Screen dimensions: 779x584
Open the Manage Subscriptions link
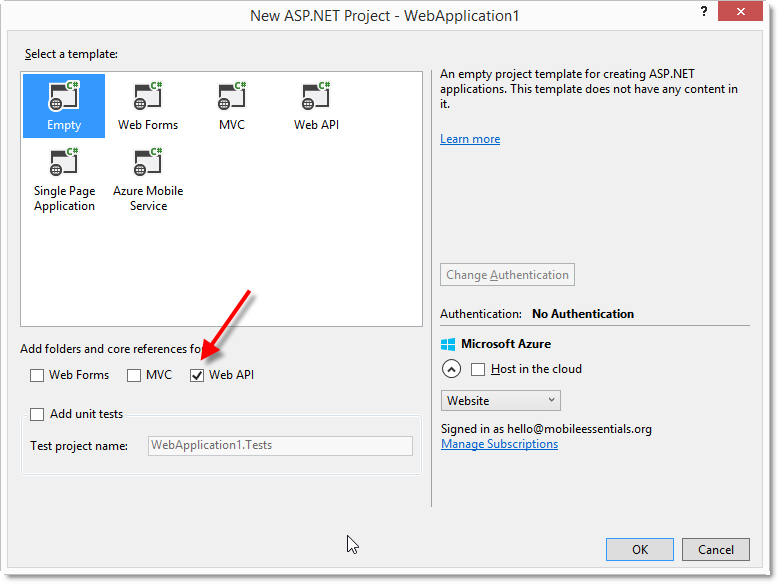tap(499, 444)
